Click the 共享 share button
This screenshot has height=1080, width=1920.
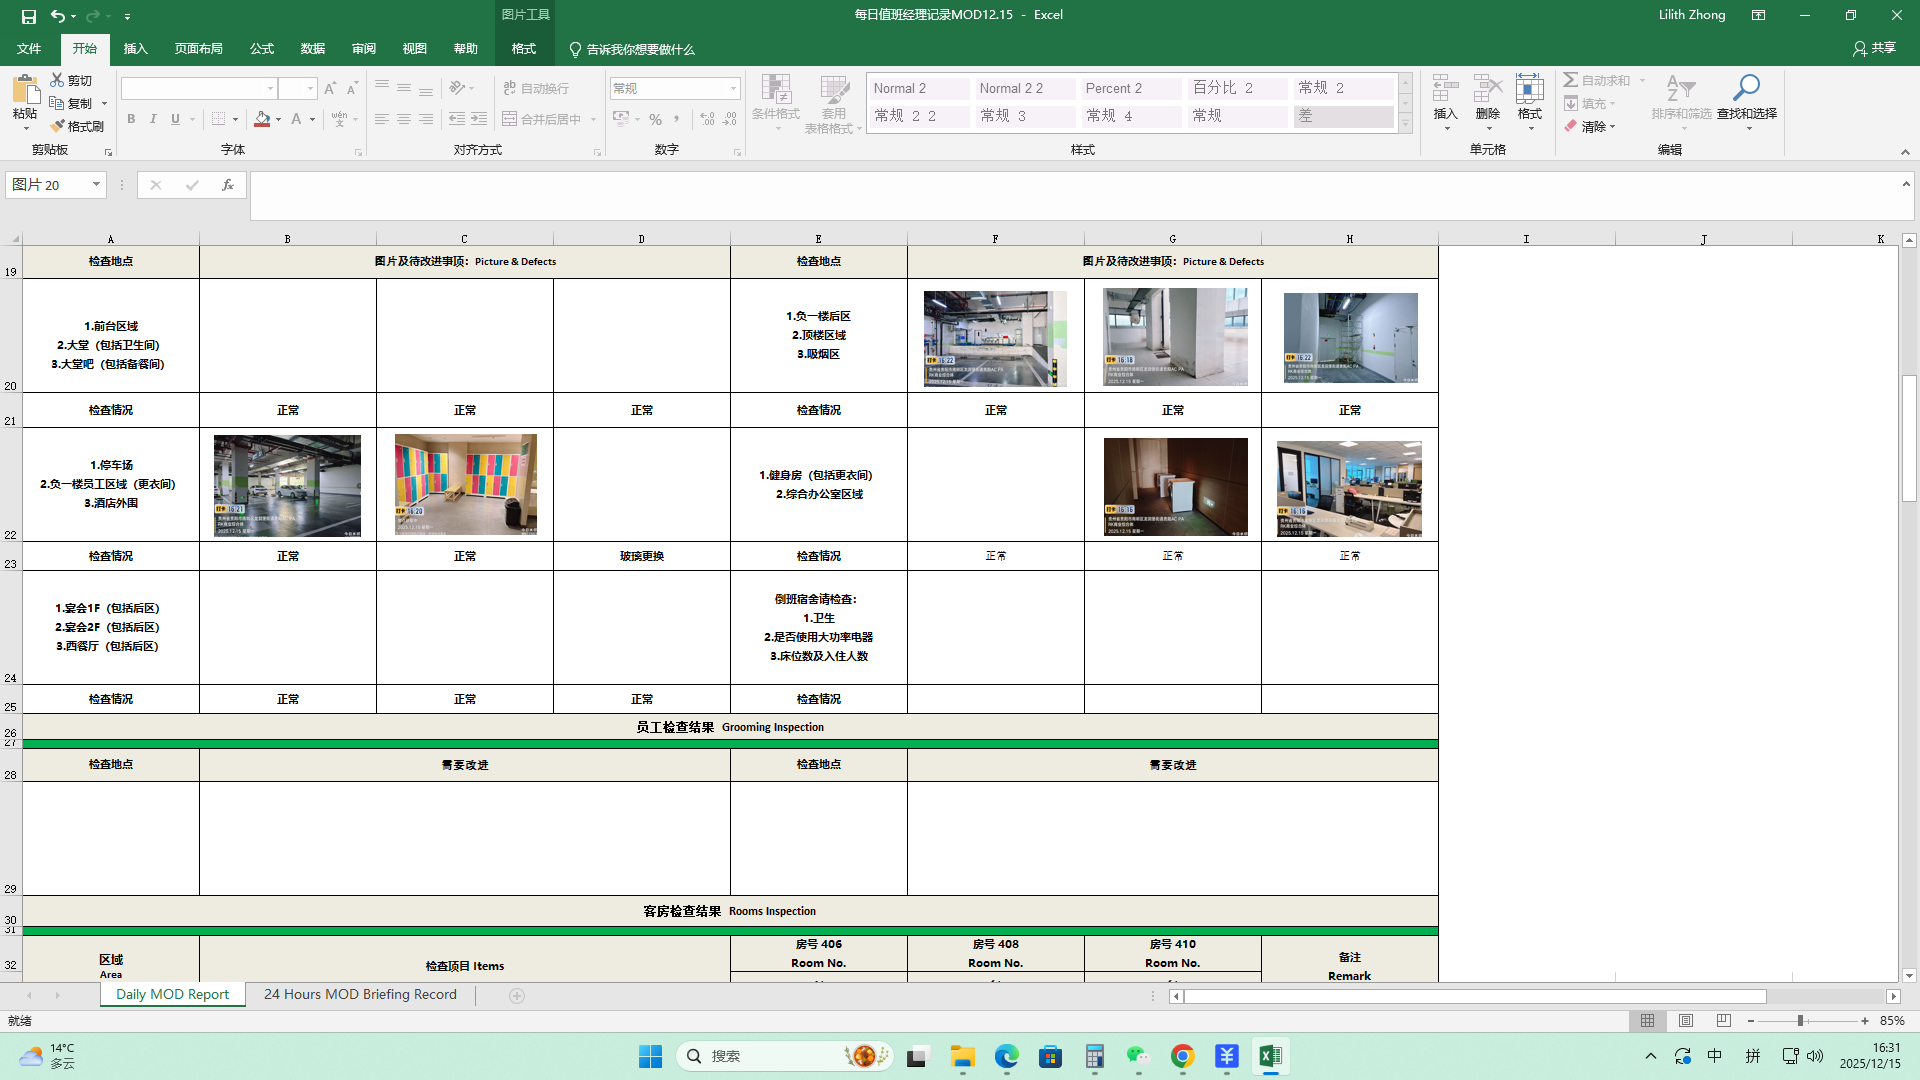[x=1874, y=48]
